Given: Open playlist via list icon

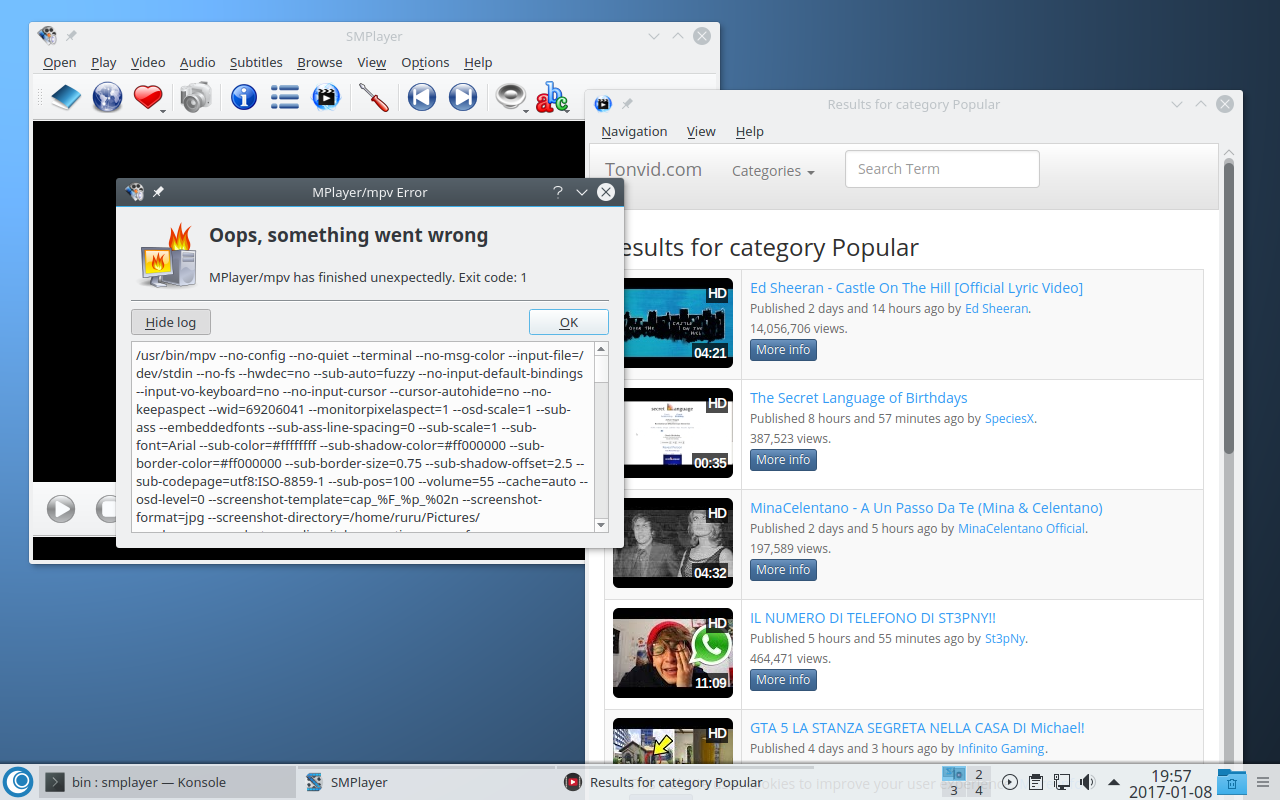Looking at the screenshot, I should pyautogui.click(x=285, y=97).
